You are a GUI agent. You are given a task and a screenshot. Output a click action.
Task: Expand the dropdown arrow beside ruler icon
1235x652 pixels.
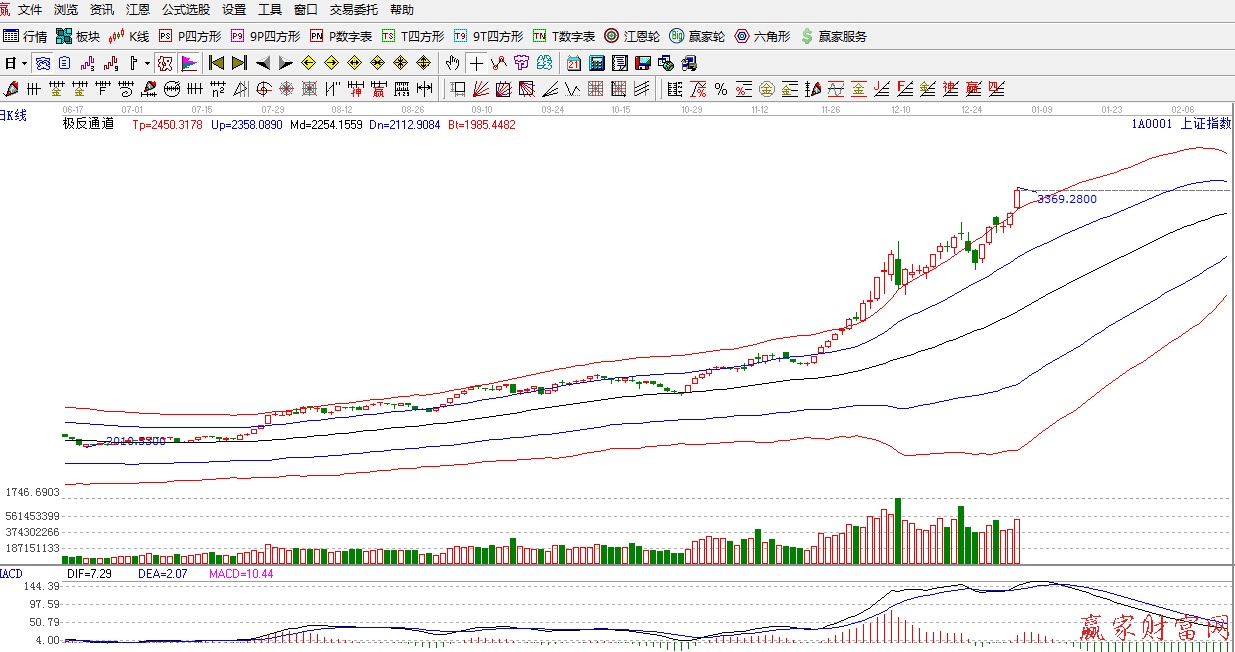[147, 63]
